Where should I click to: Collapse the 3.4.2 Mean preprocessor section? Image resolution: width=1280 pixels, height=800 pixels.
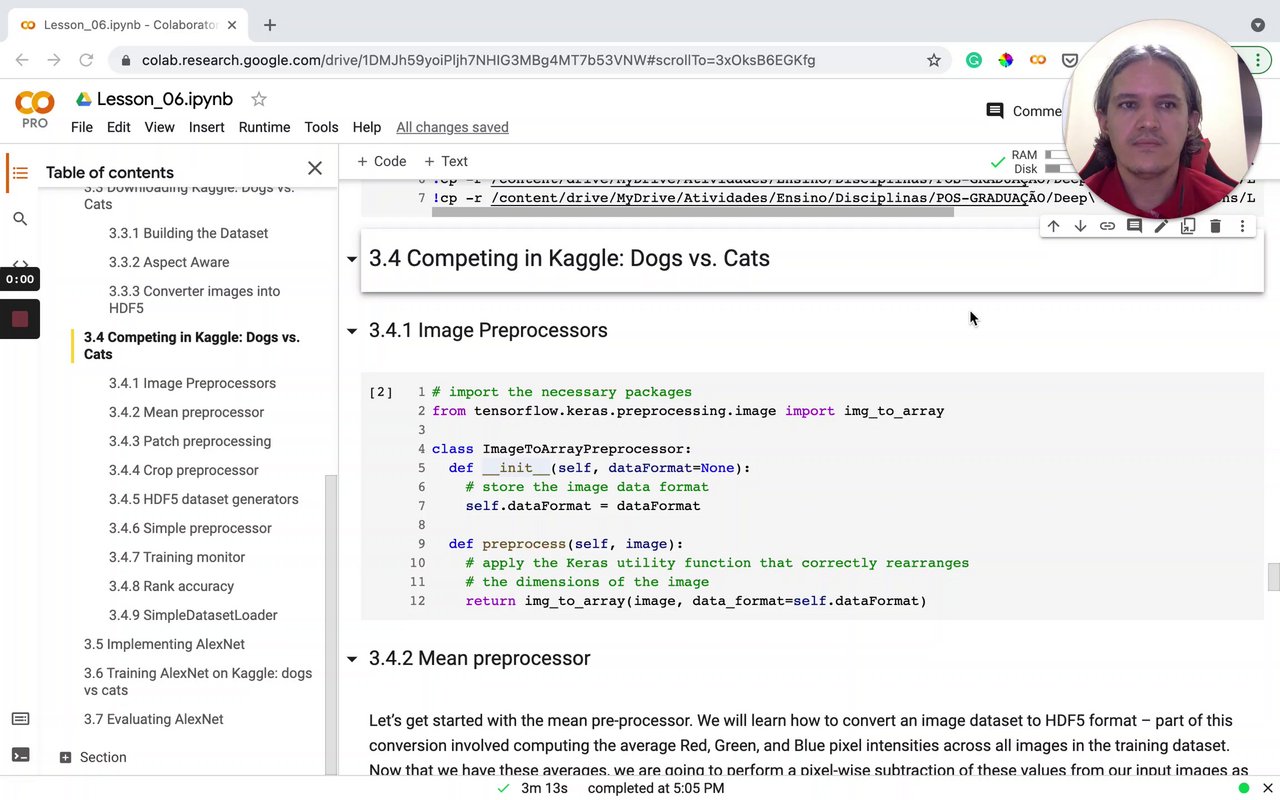pos(351,659)
